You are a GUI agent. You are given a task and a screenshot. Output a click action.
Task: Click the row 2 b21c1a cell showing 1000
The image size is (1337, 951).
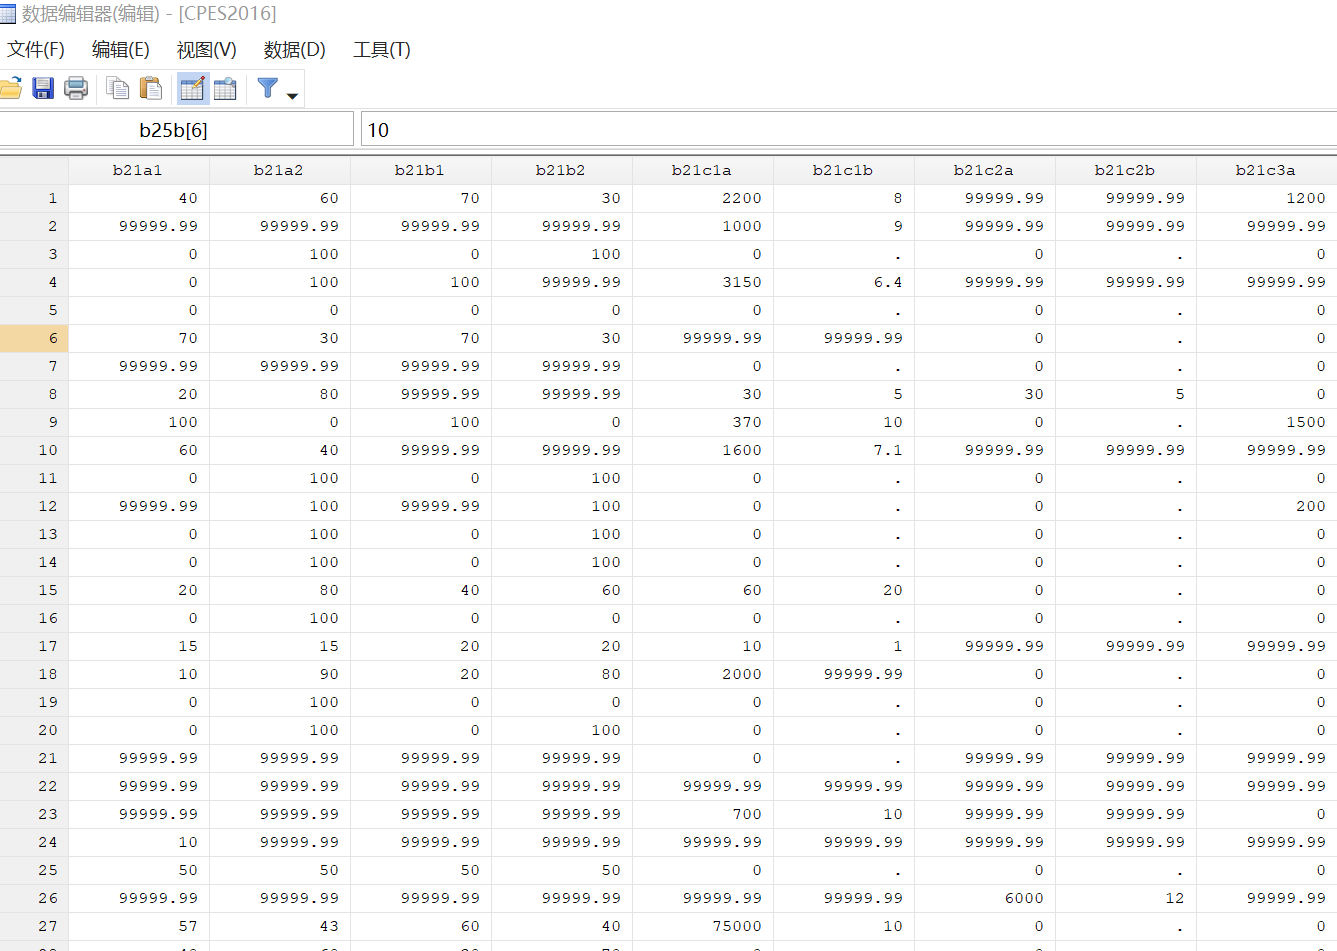[702, 226]
